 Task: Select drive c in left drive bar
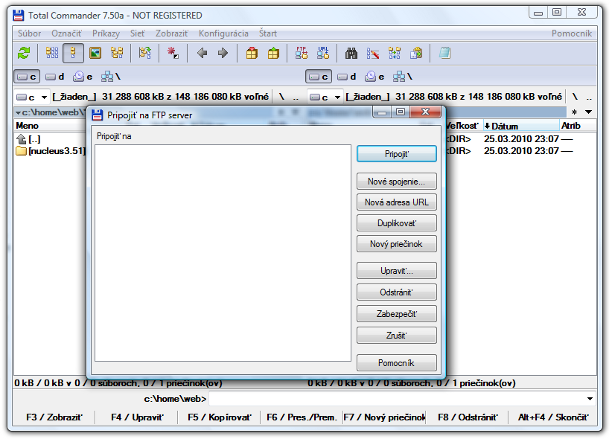pyautogui.click(x=27, y=77)
